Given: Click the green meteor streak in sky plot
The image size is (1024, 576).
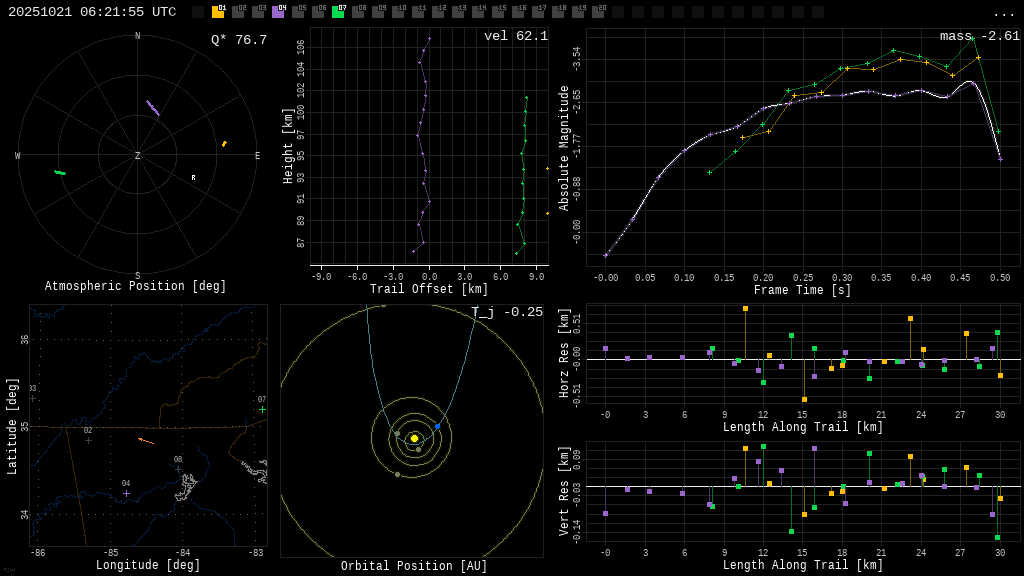Looking at the screenshot, I should 60,173.
